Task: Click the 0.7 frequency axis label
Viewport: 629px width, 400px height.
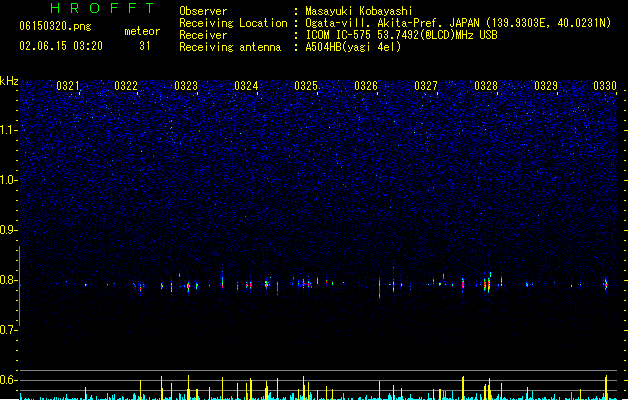Action: 8,330
